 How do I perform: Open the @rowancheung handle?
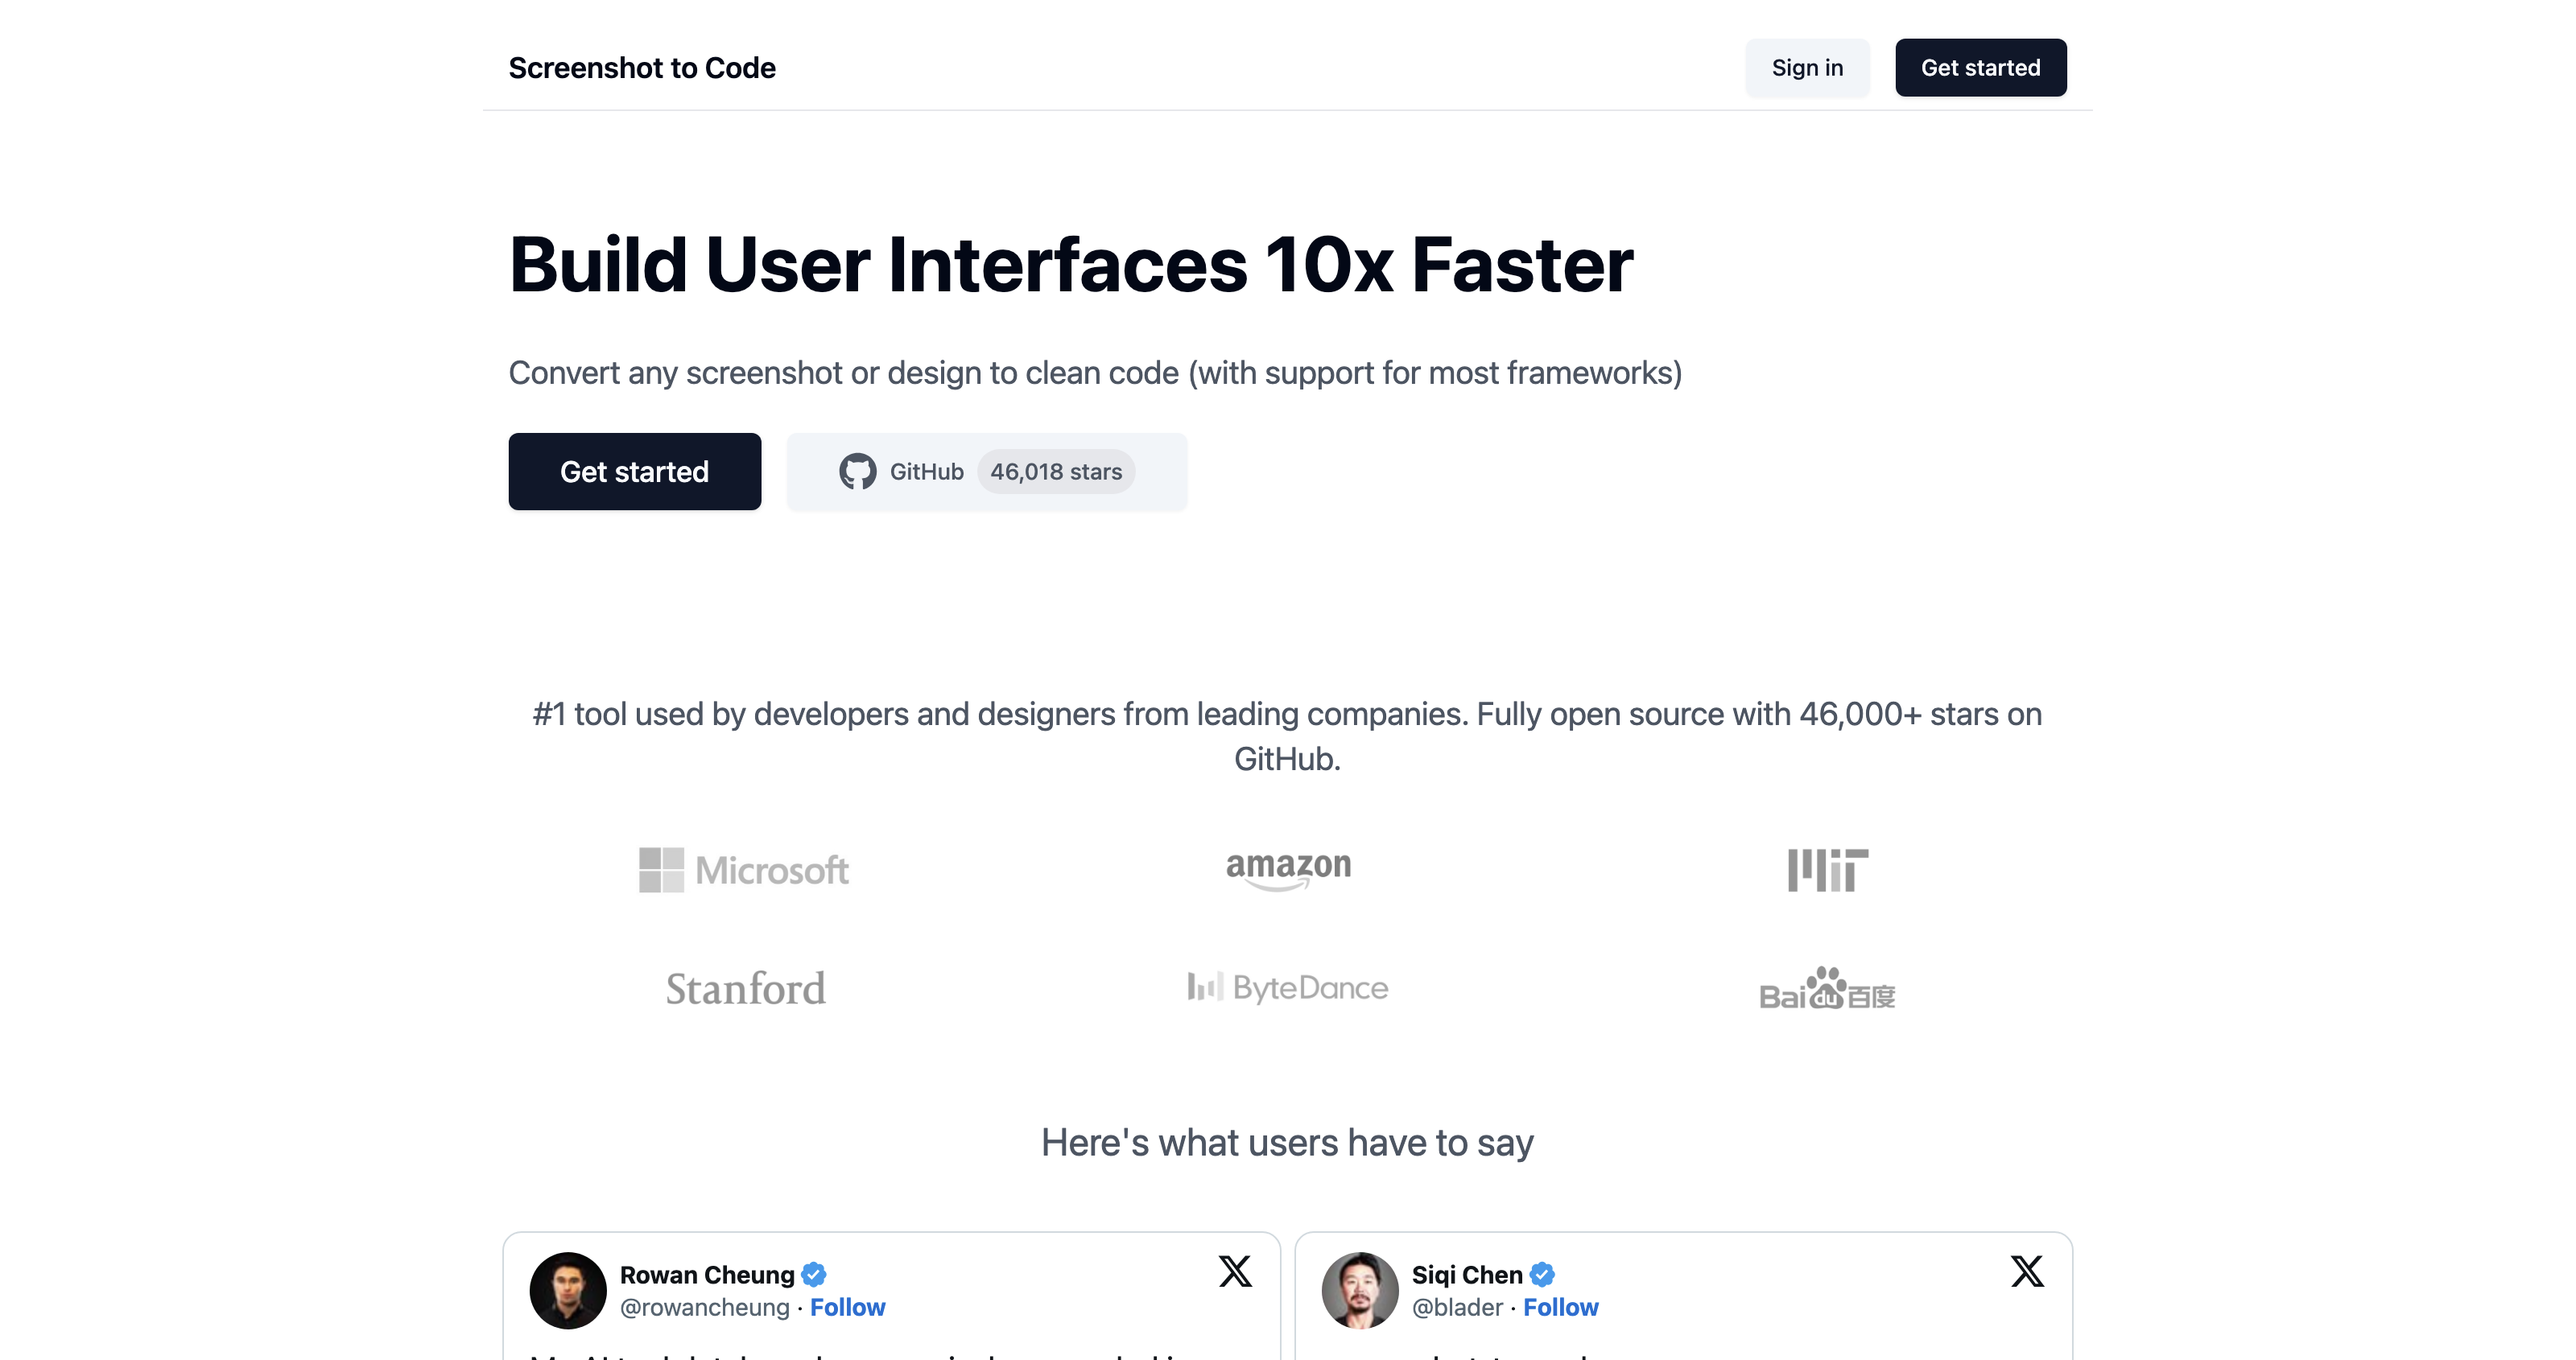coord(705,1308)
